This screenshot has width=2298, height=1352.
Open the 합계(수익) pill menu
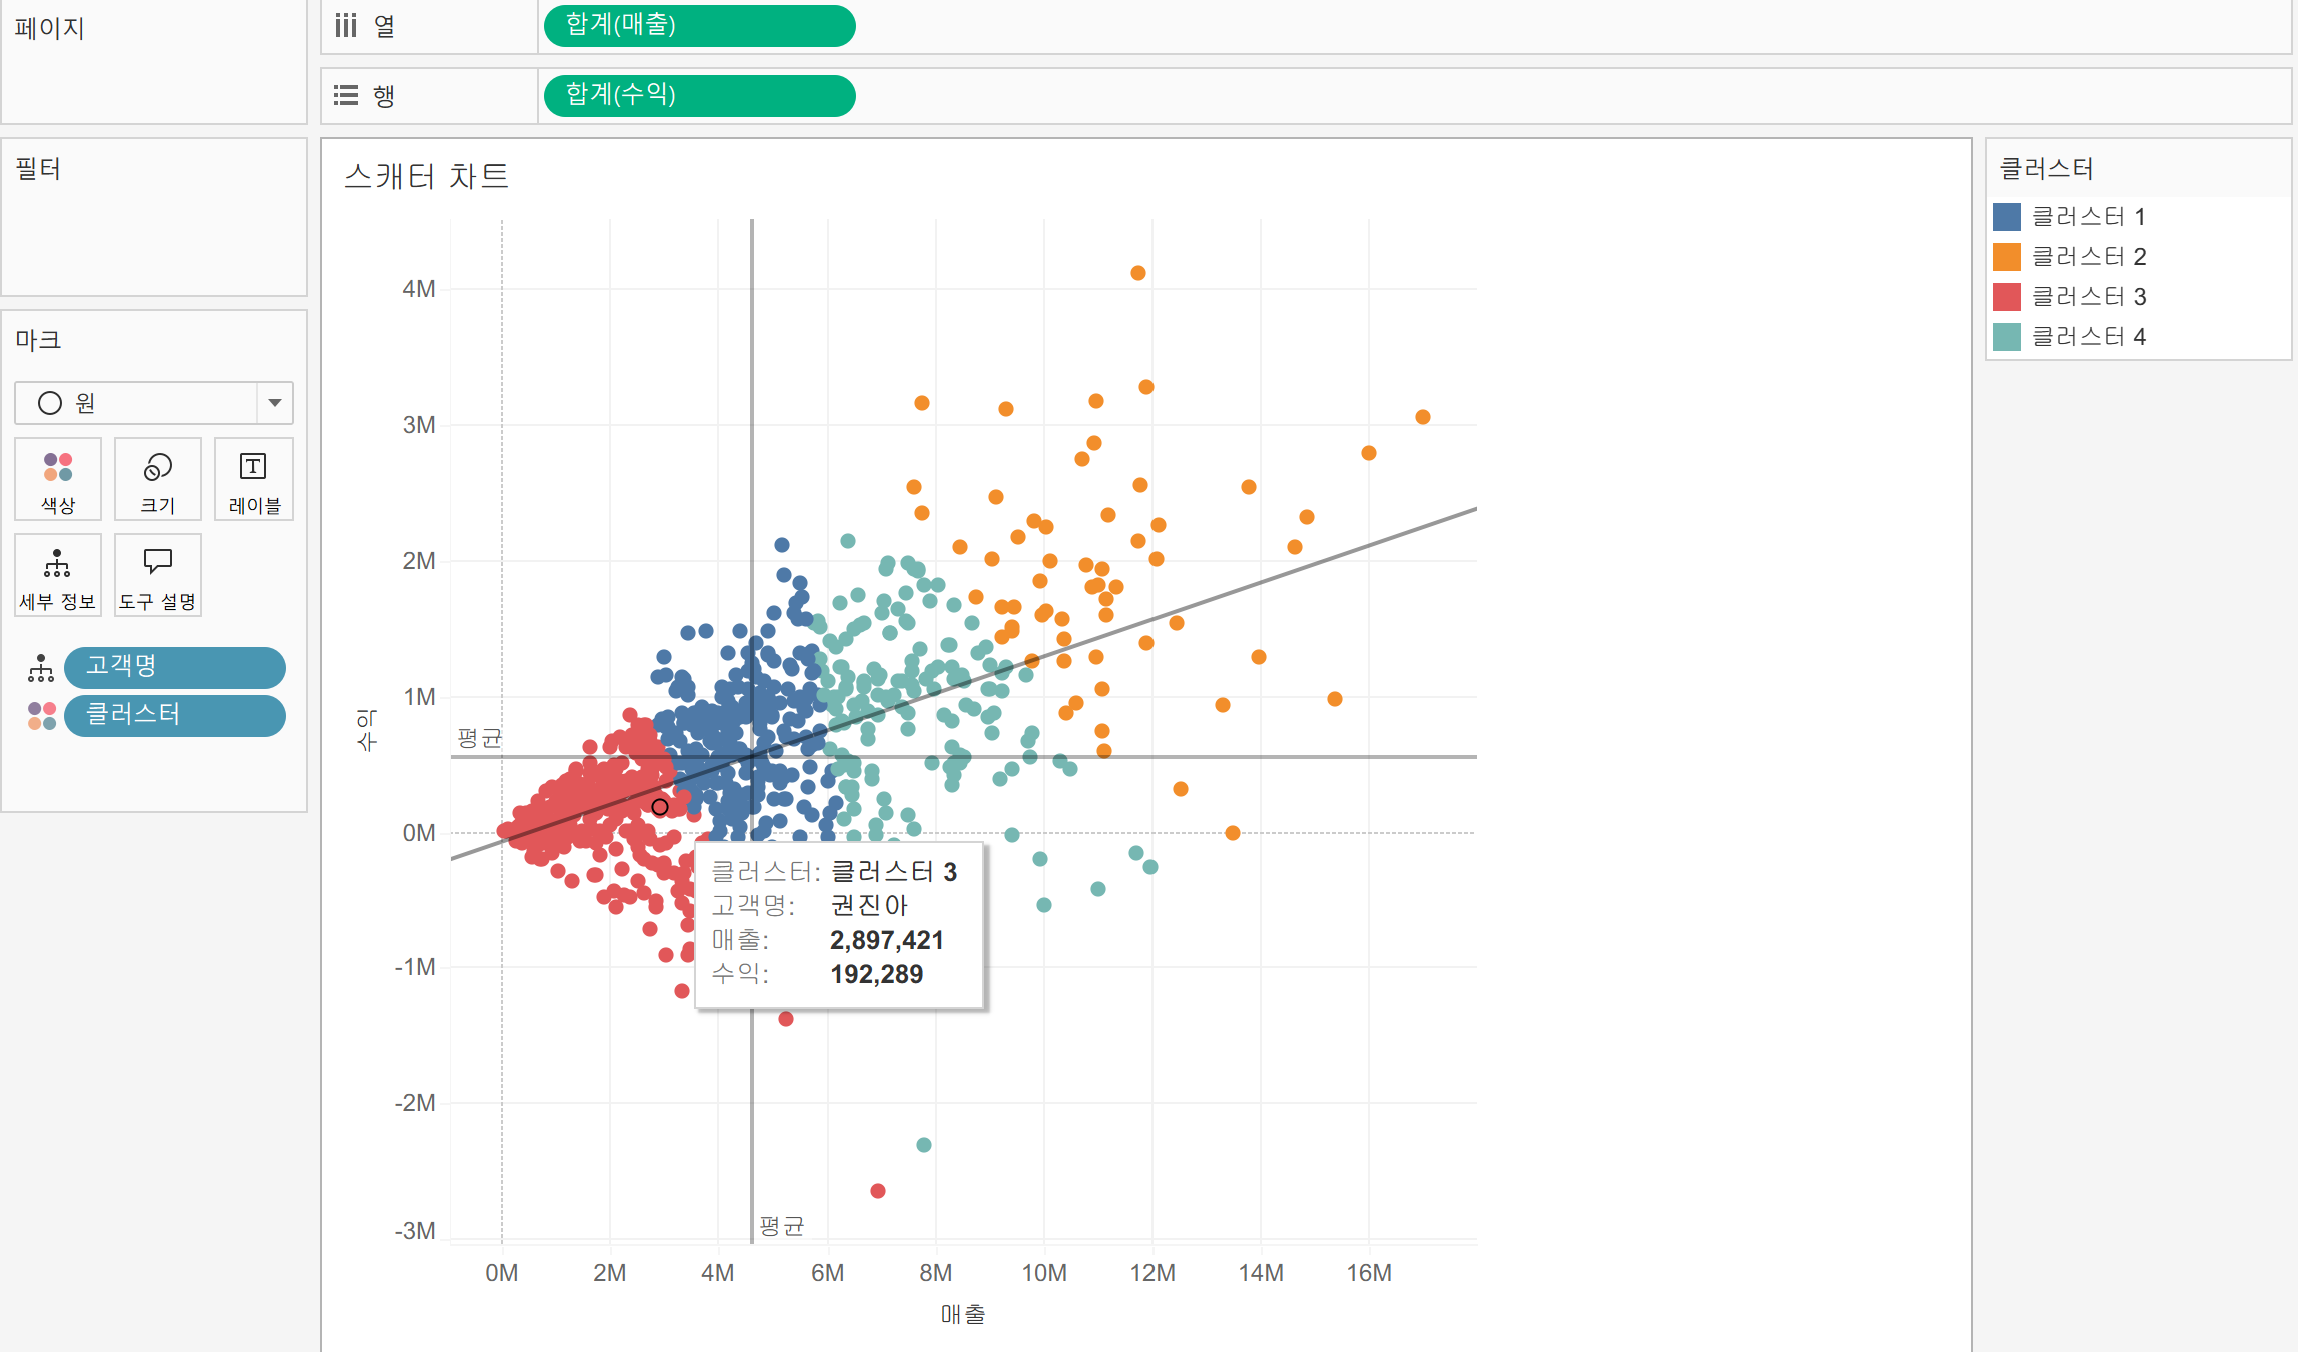click(698, 95)
